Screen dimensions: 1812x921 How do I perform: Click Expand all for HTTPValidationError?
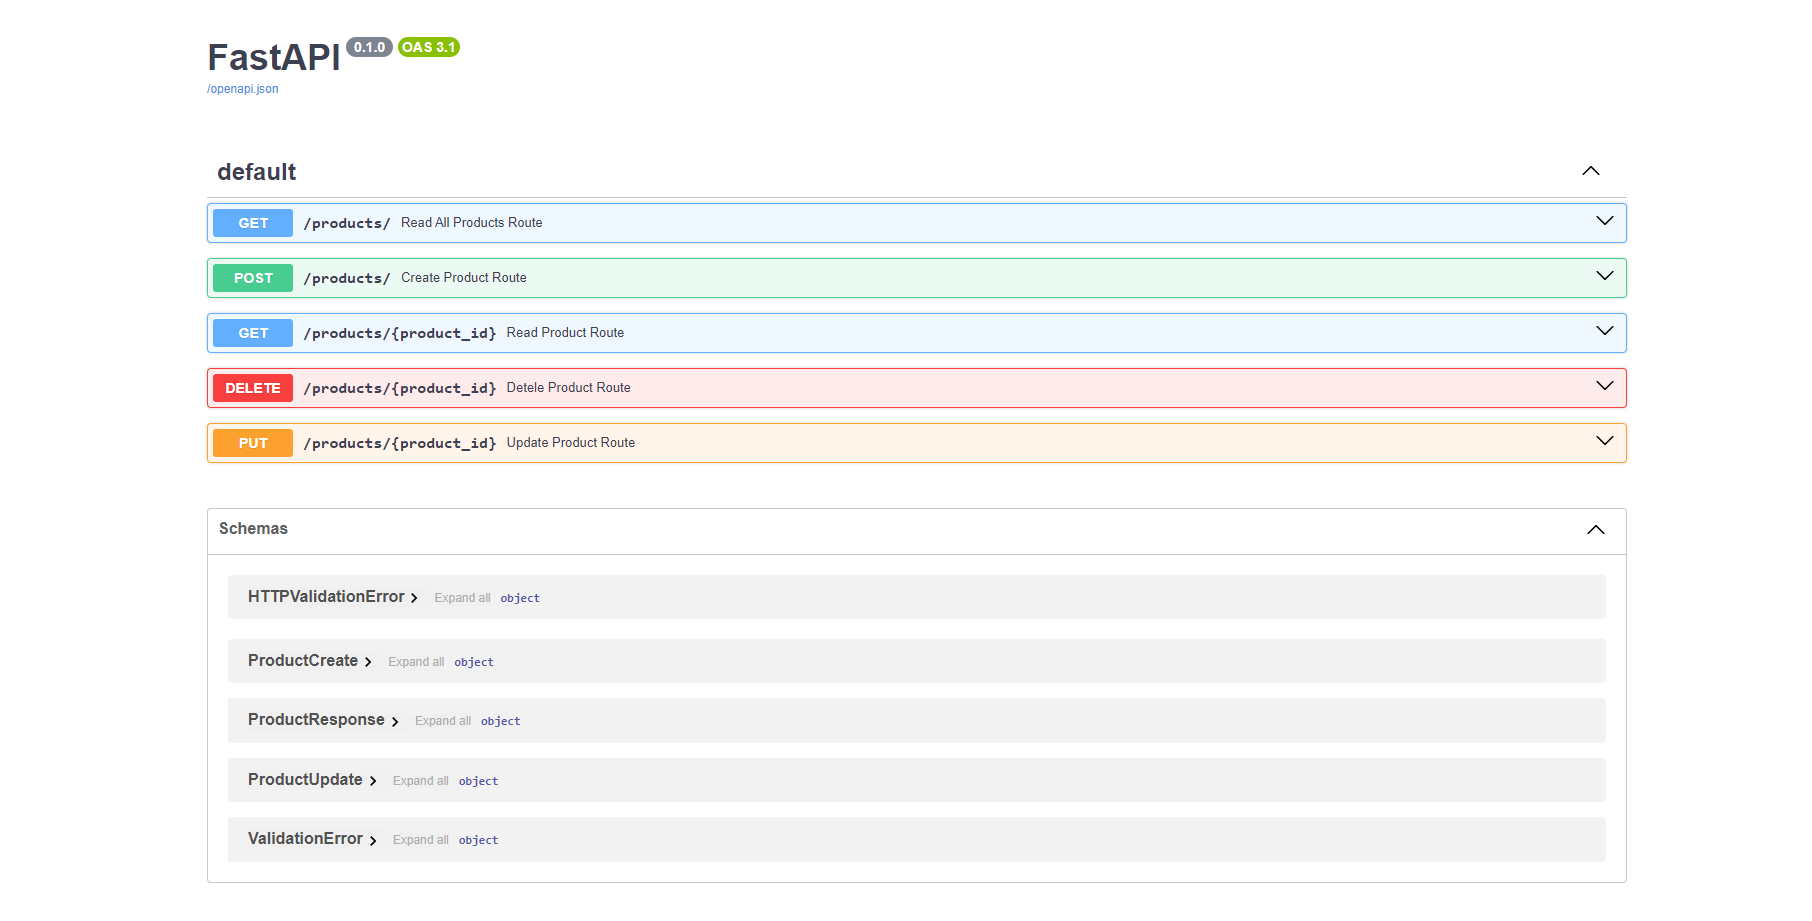coord(462,598)
